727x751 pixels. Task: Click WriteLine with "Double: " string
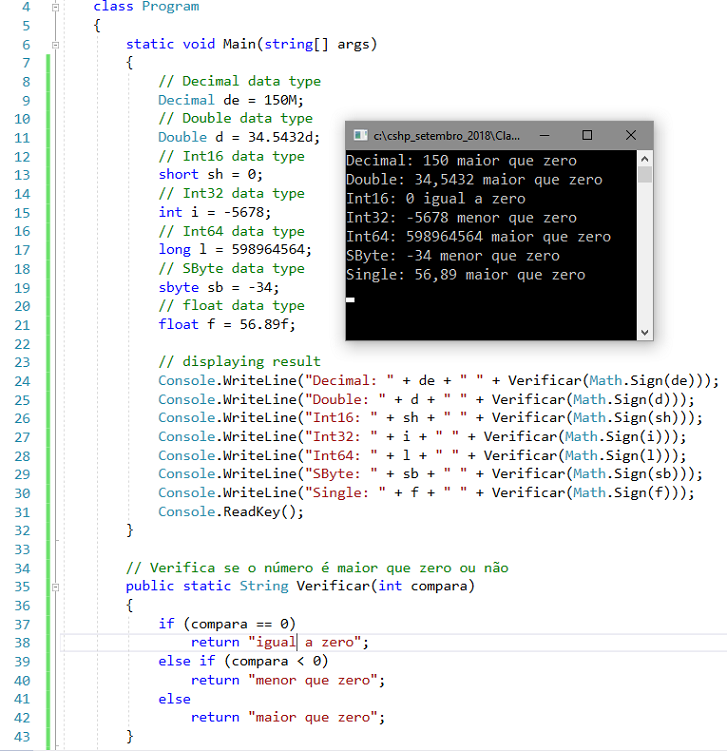point(426,399)
